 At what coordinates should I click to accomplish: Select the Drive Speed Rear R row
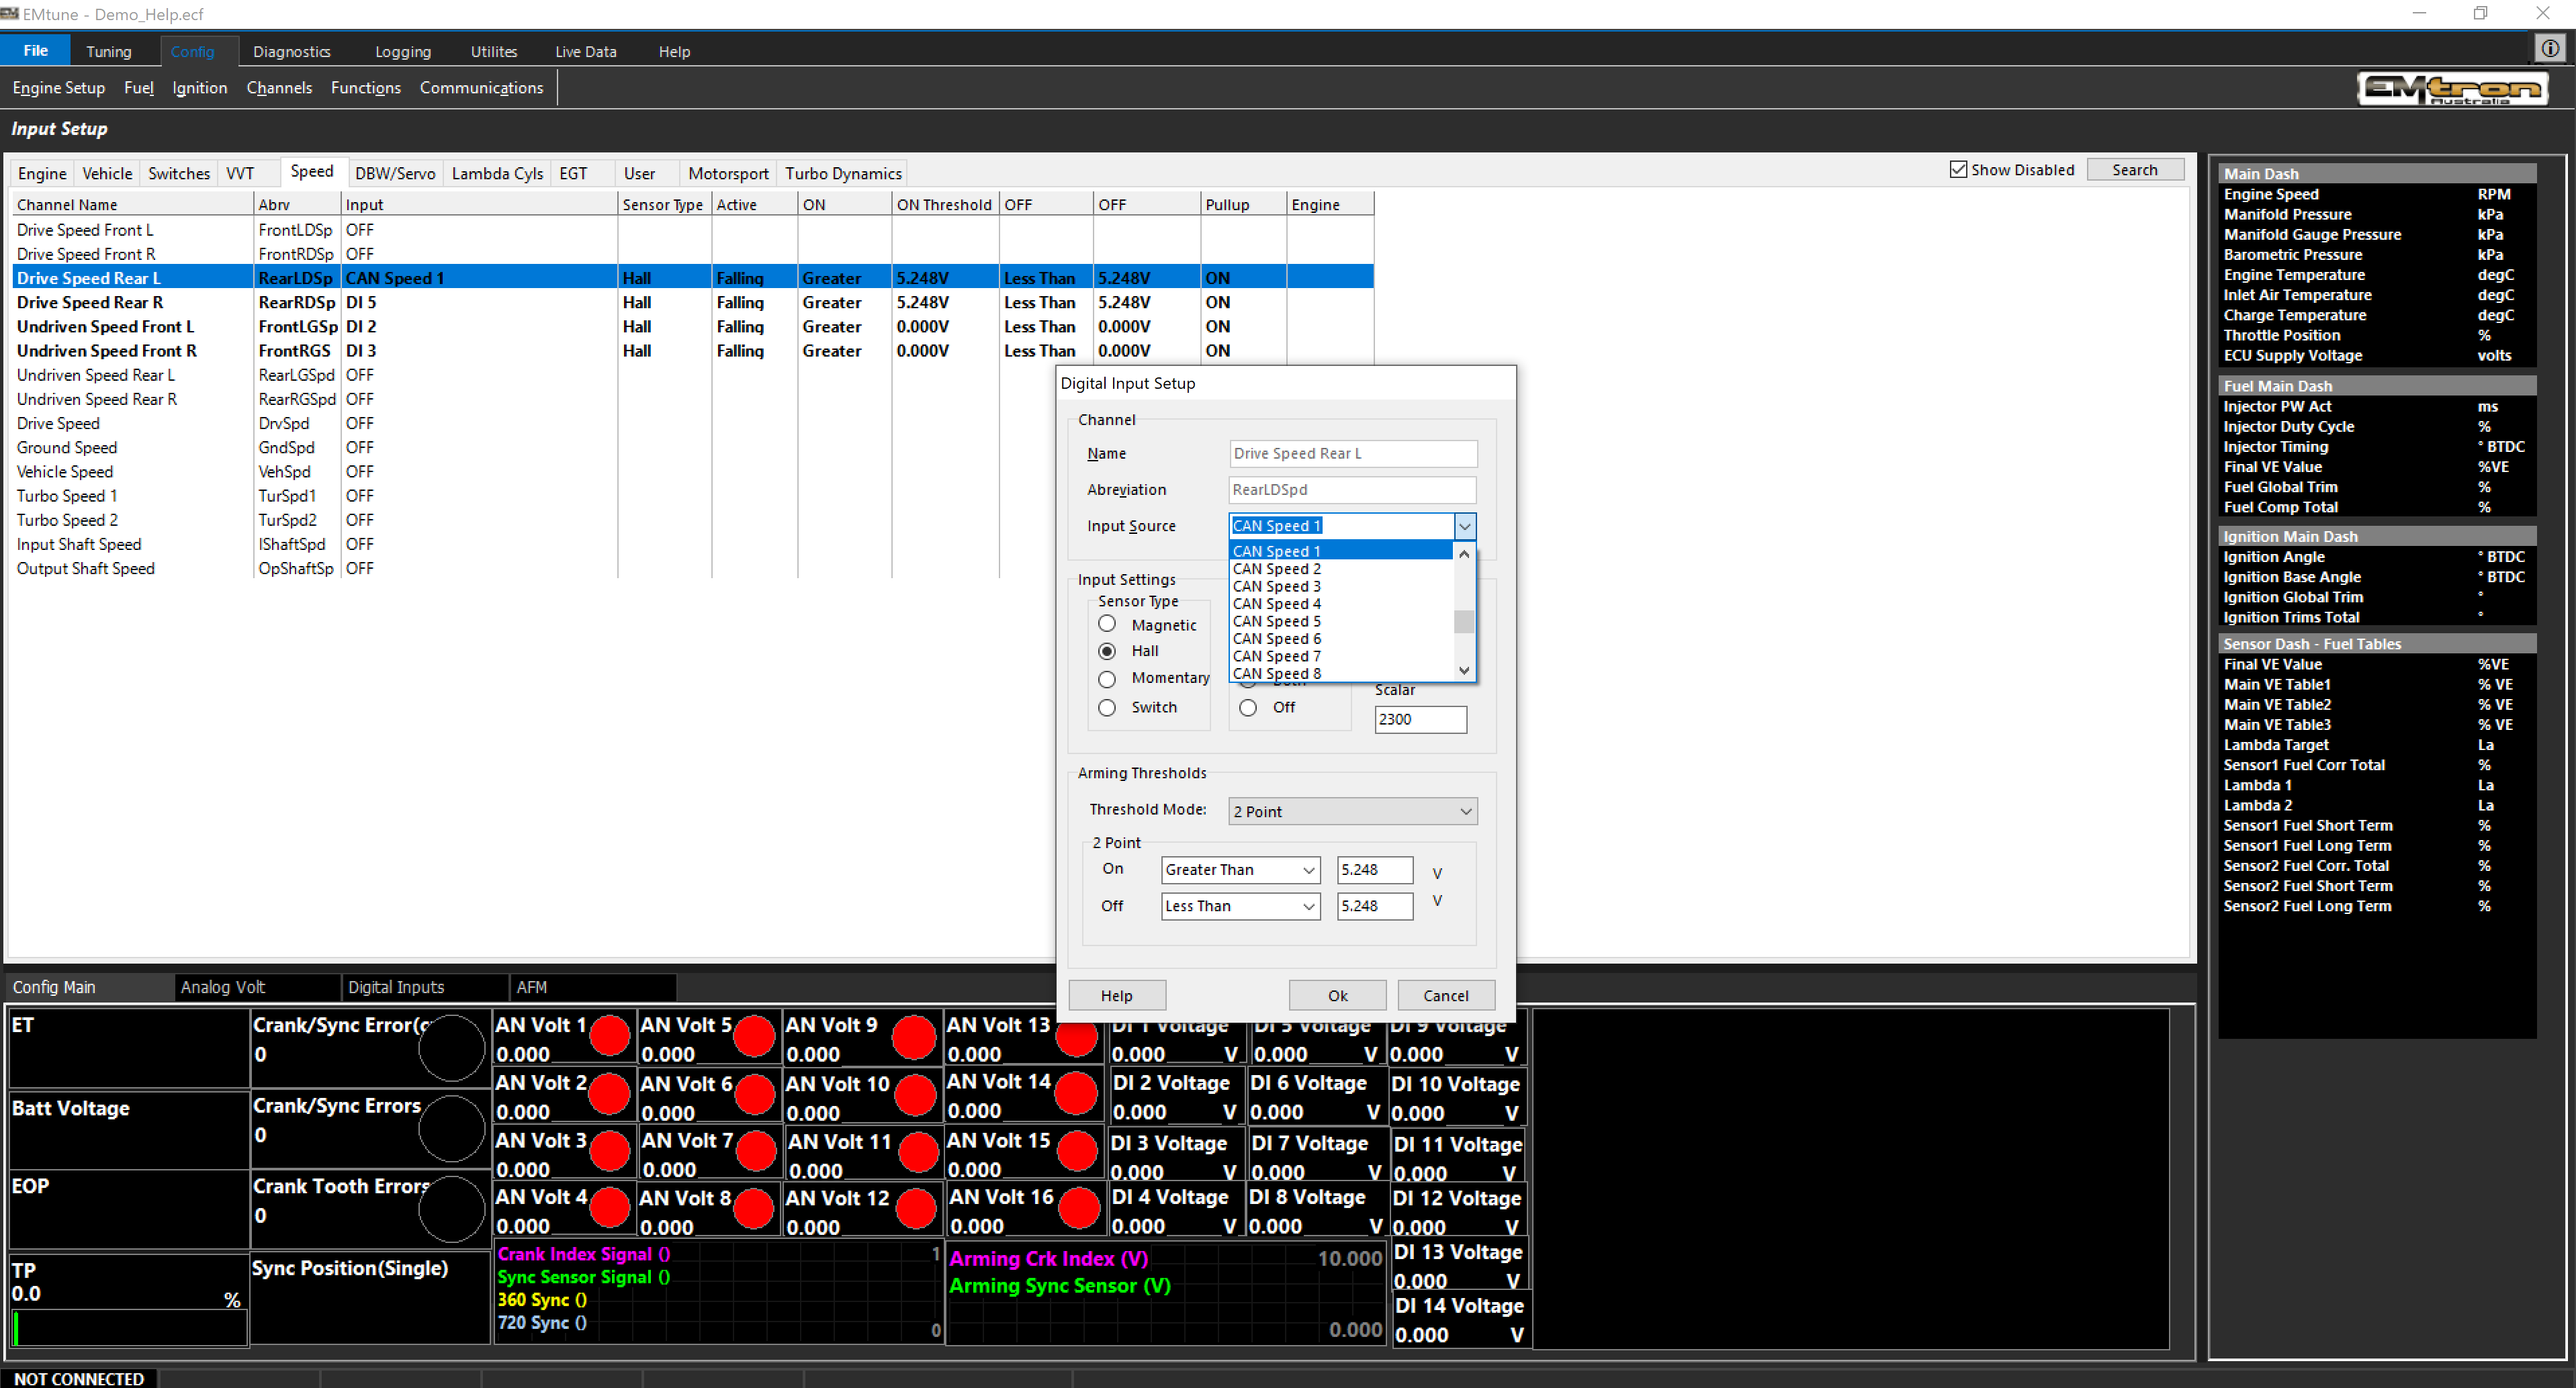tap(693, 302)
